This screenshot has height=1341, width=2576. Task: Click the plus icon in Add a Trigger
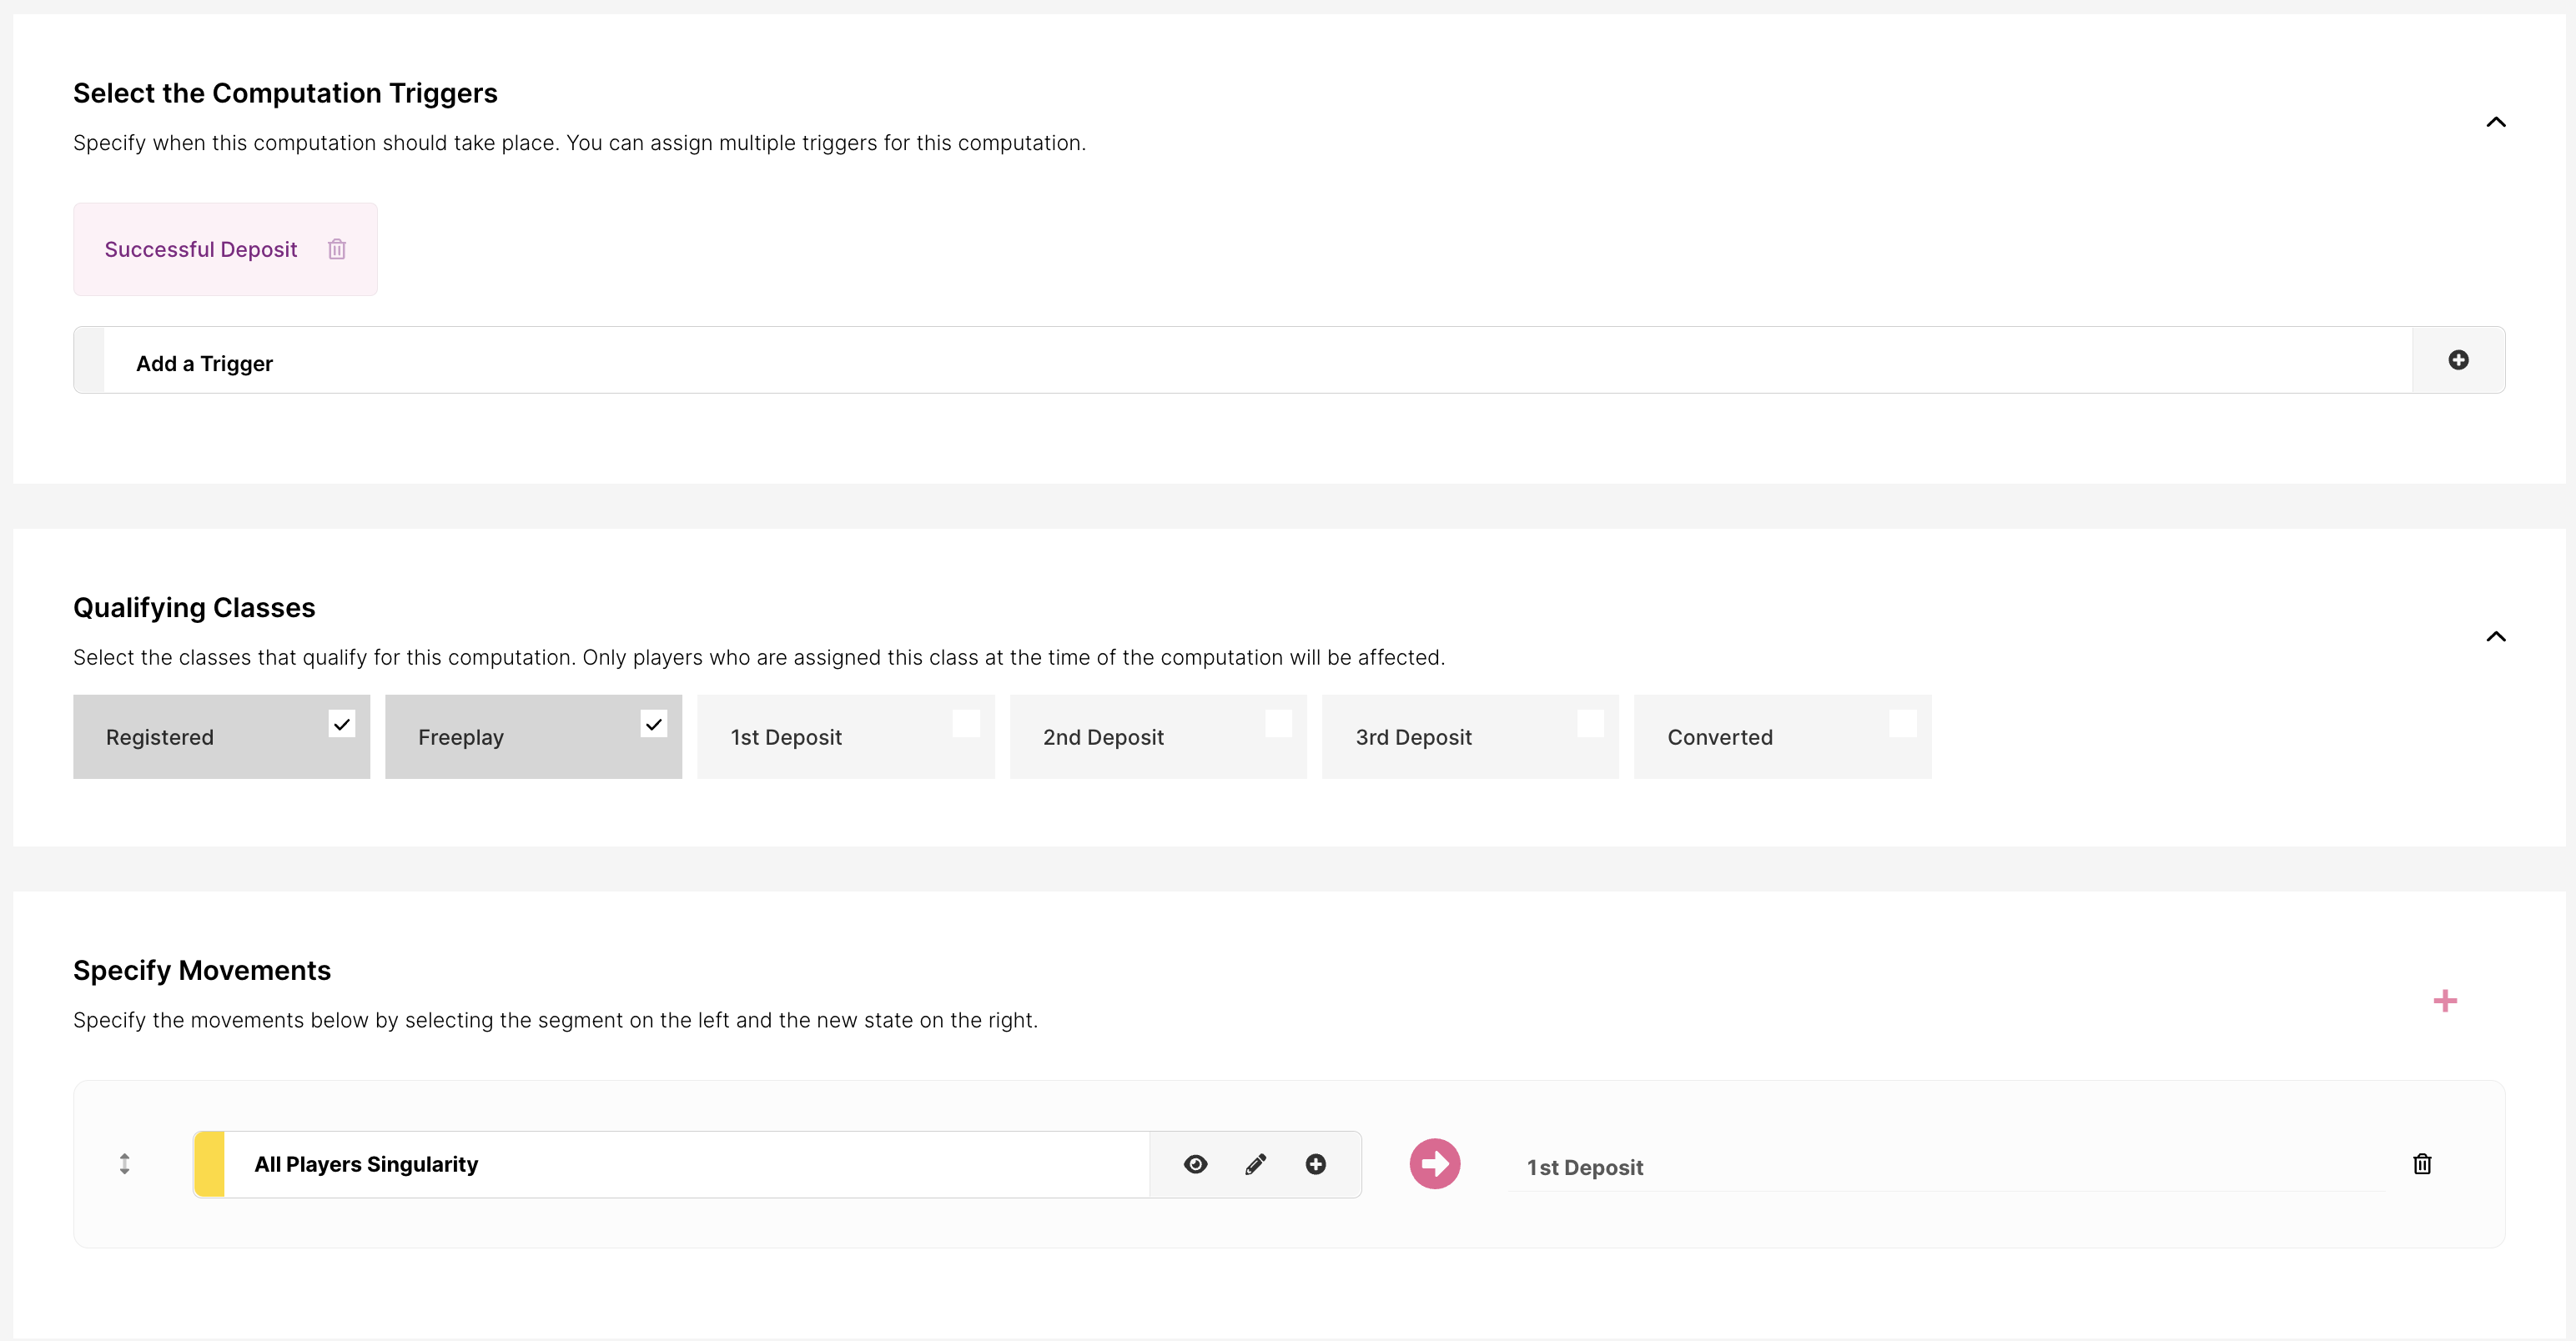[x=2458, y=360]
